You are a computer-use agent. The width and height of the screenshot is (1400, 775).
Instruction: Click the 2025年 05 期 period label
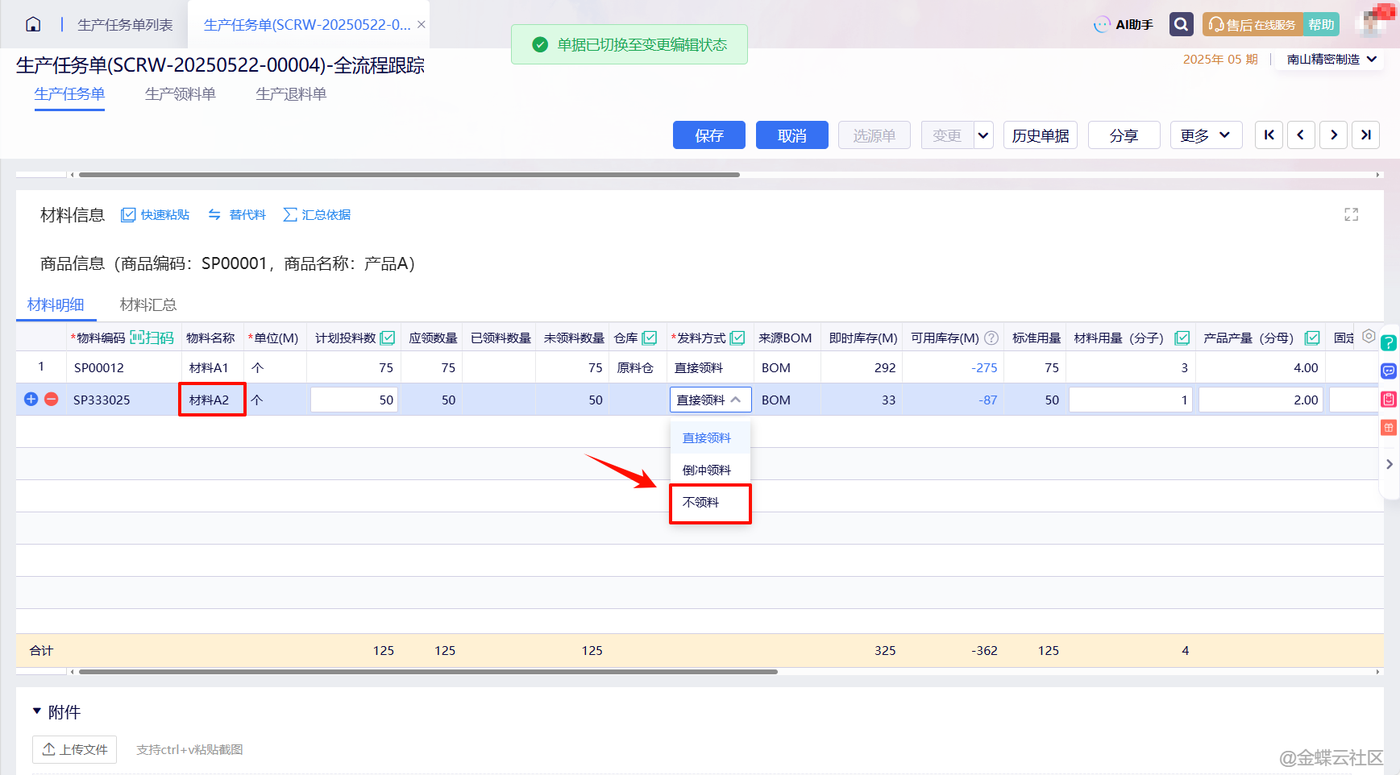pos(1220,59)
